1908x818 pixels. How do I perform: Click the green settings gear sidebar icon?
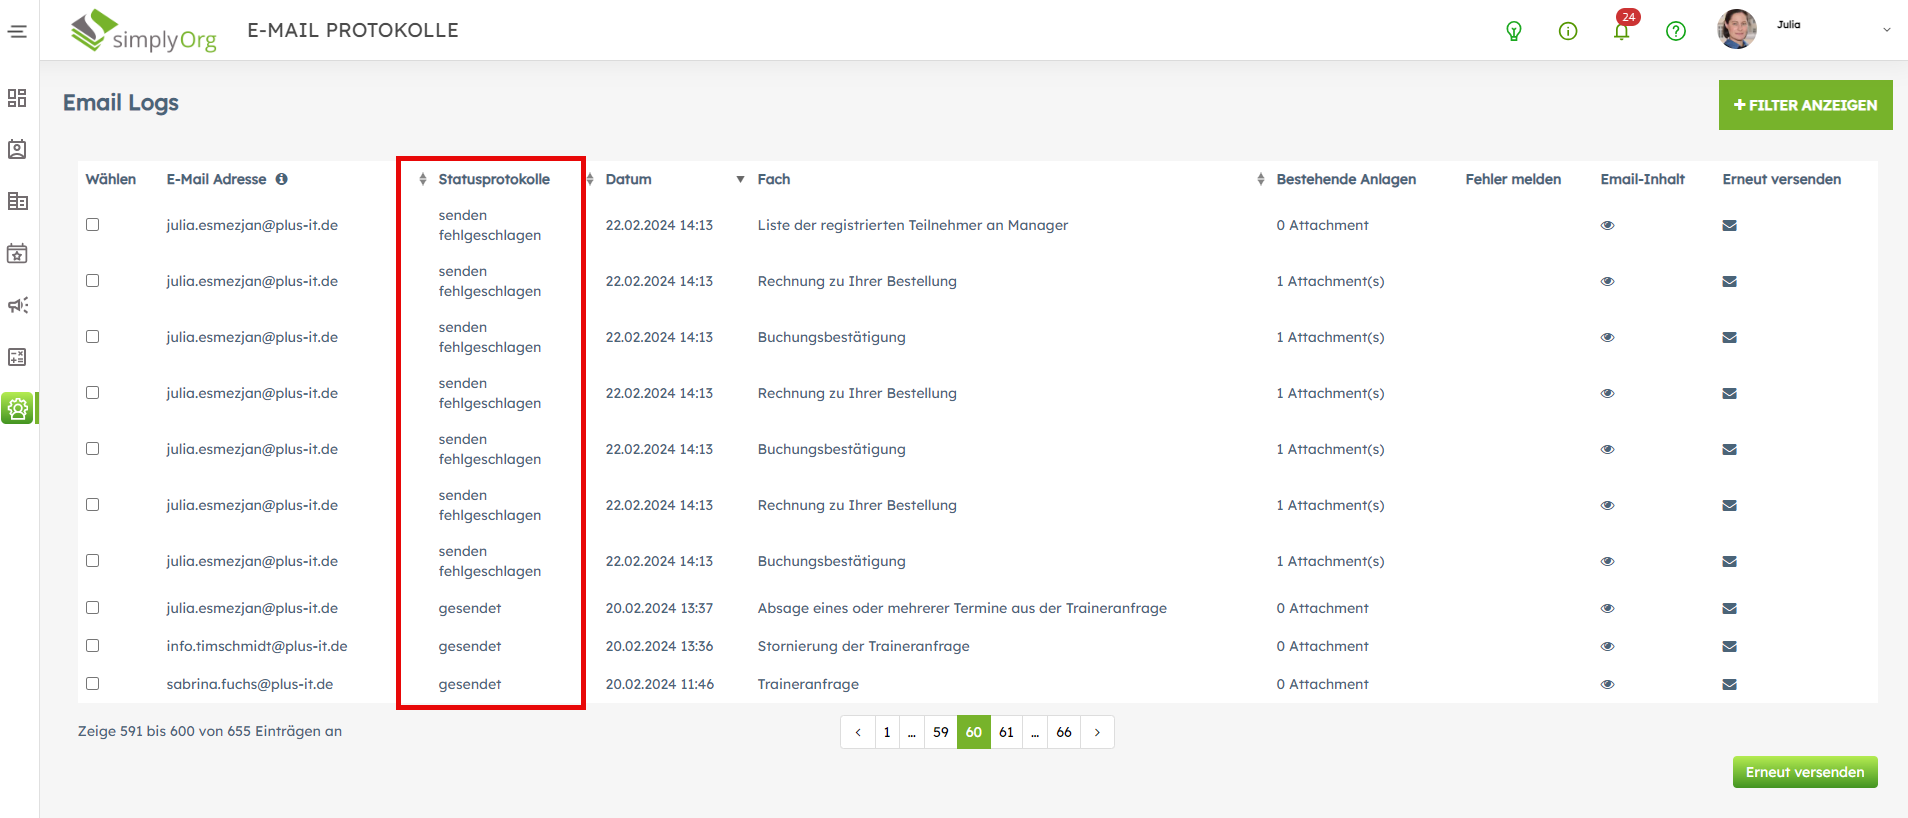click(x=18, y=408)
